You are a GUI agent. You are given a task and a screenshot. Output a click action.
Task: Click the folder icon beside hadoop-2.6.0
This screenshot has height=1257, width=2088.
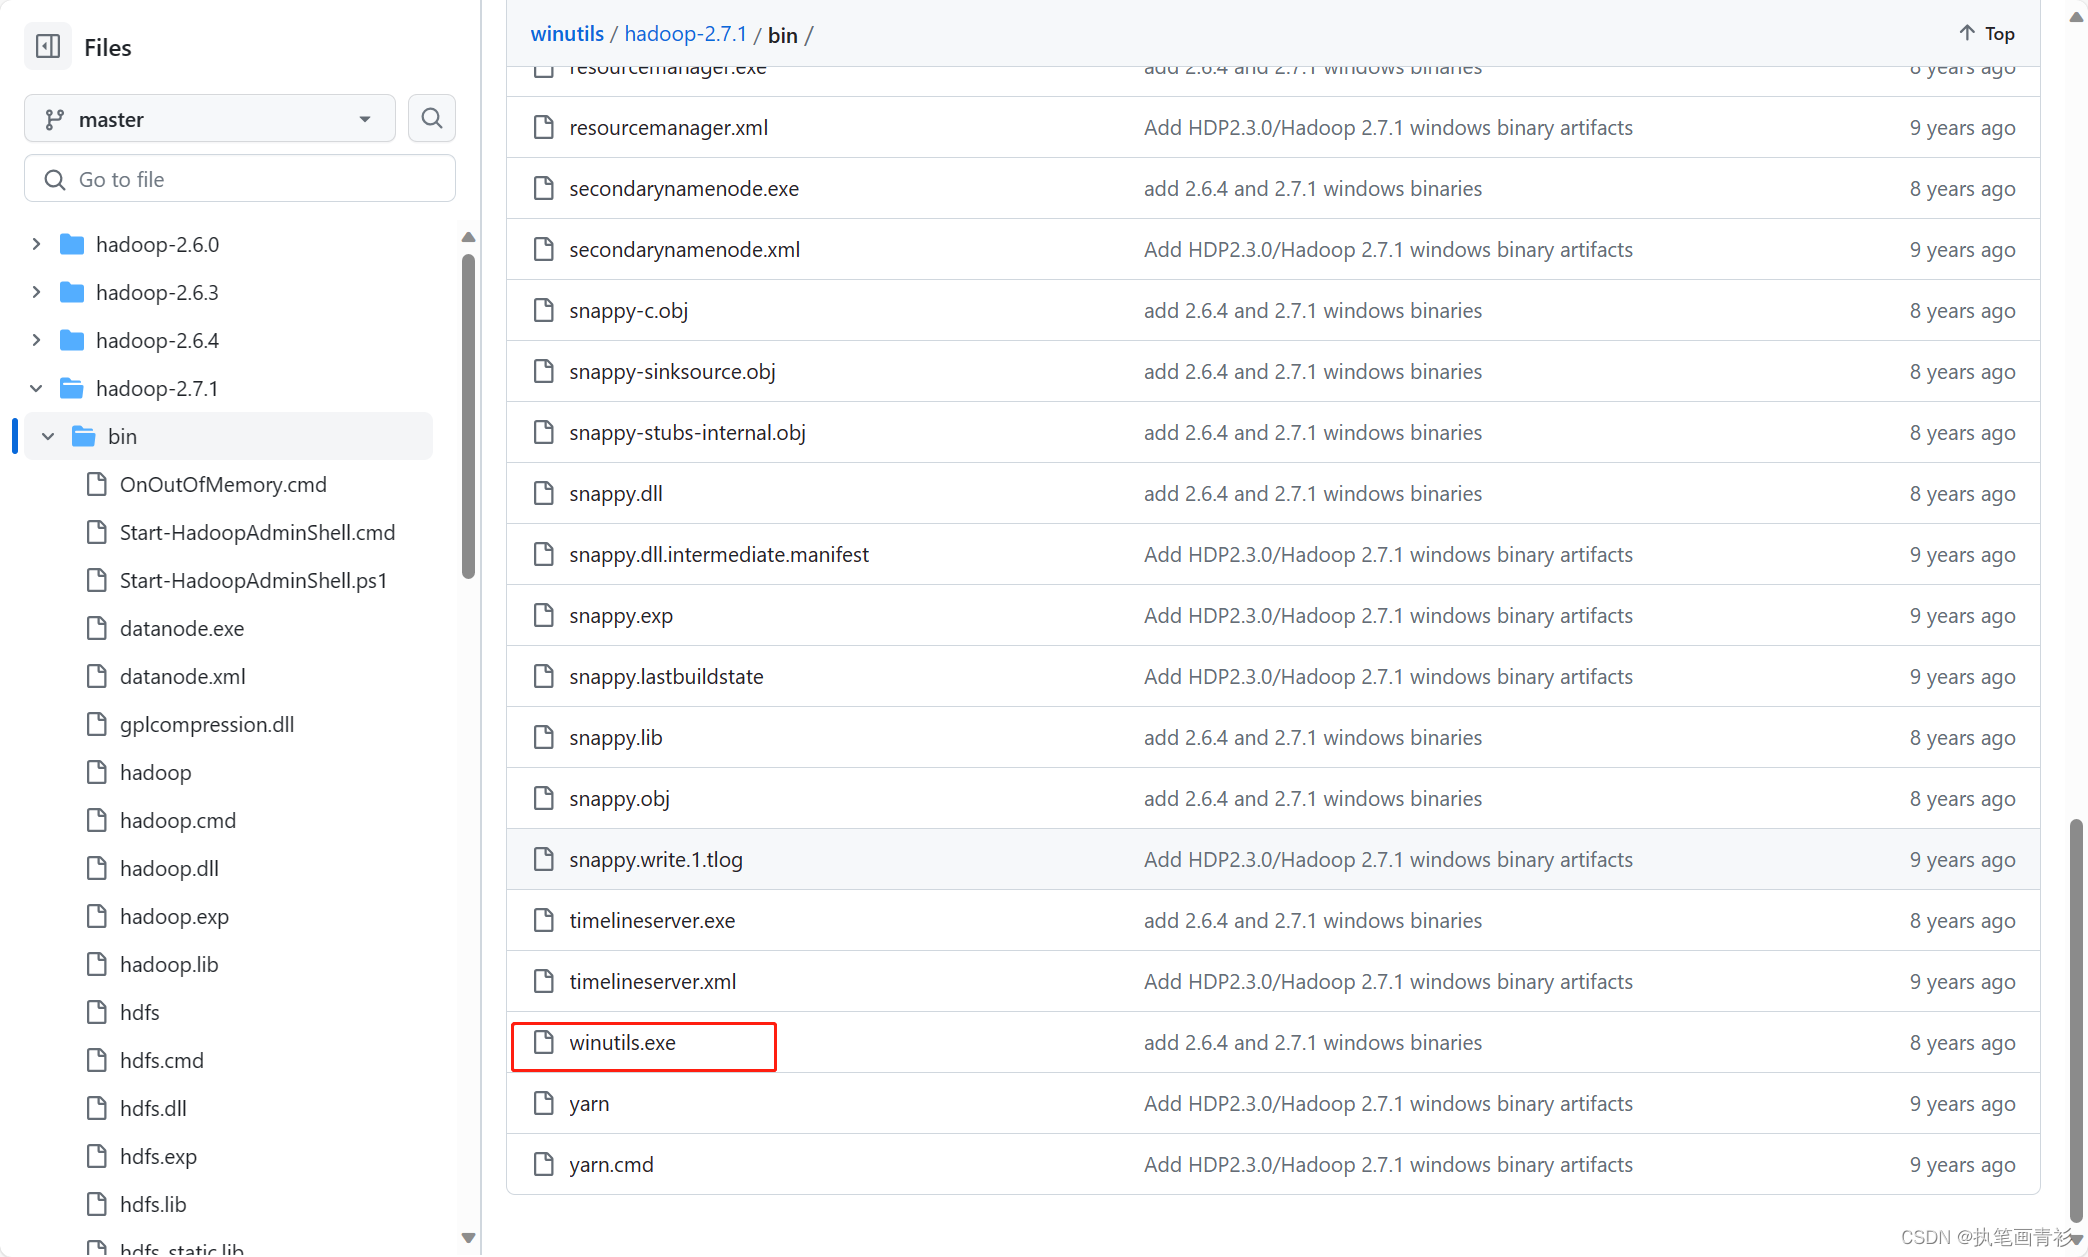pos(72,243)
